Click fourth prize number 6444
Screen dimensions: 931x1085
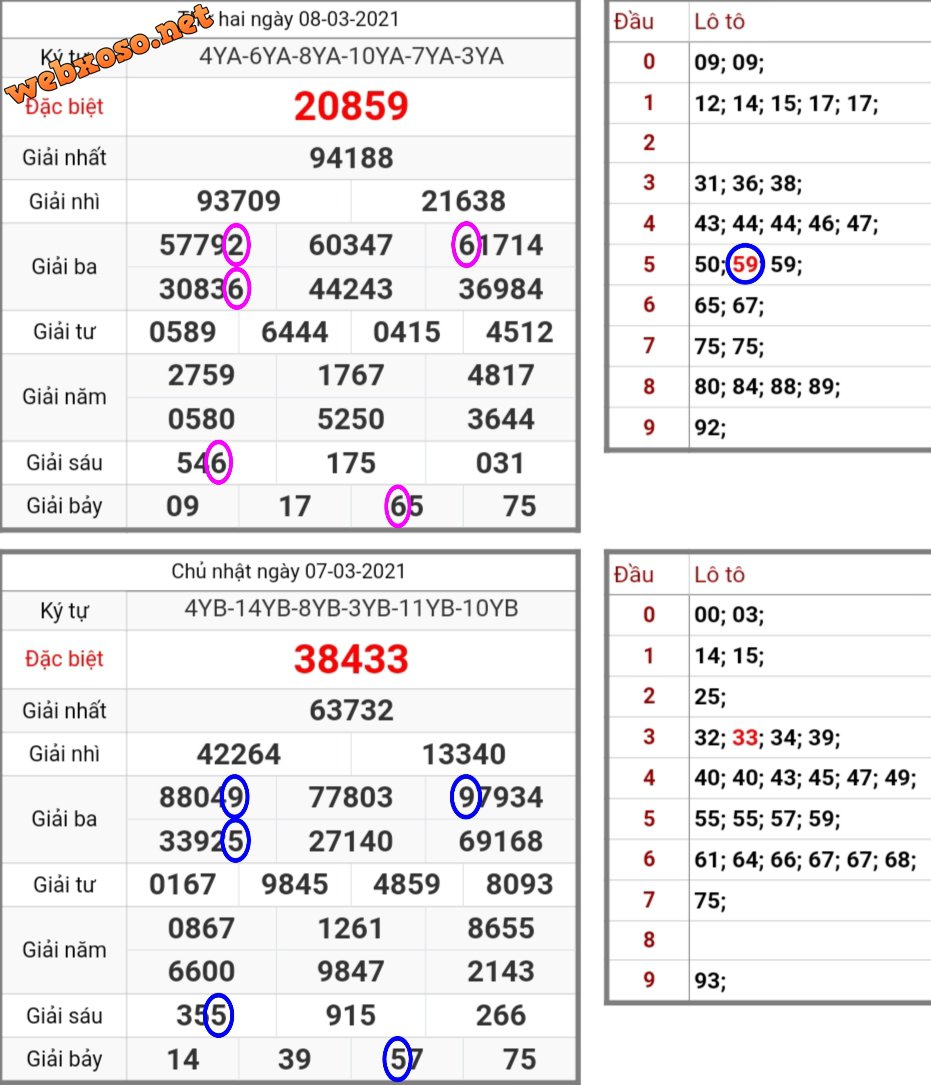[x=295, y=332]
